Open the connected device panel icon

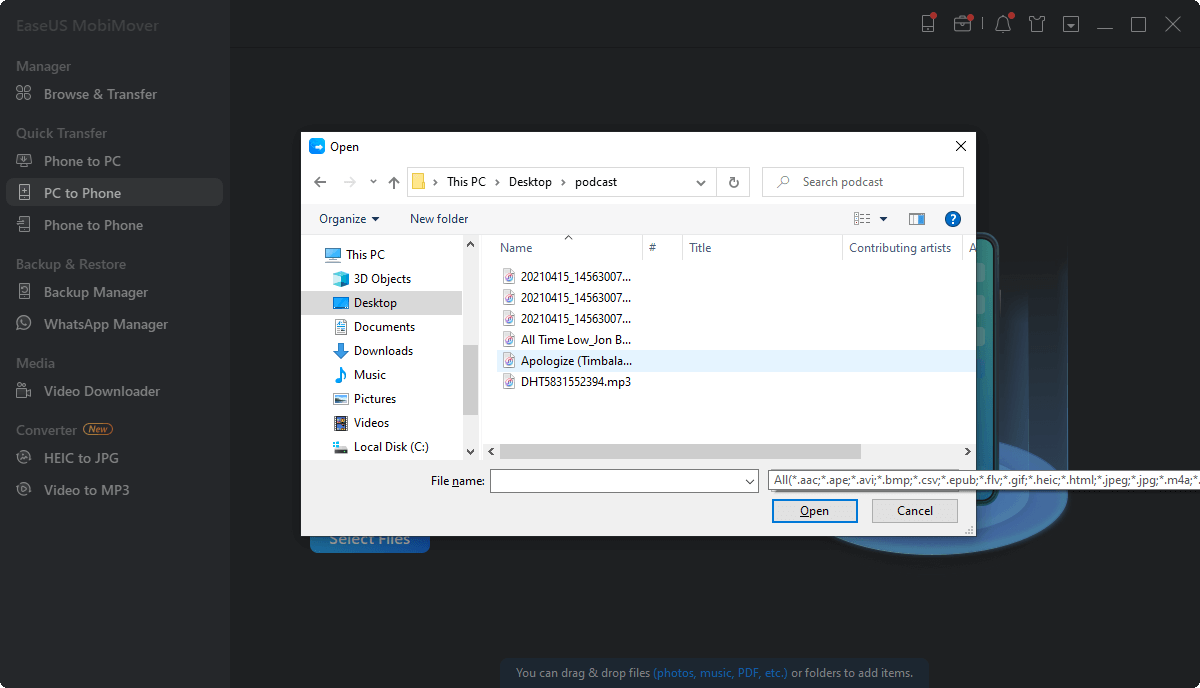[928, 23]
